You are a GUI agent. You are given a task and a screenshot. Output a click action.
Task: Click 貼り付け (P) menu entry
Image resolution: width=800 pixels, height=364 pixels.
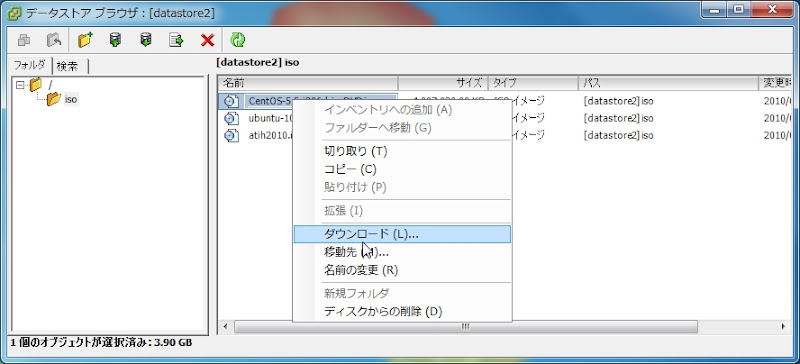pyautogui.click(x=402, y=187)
